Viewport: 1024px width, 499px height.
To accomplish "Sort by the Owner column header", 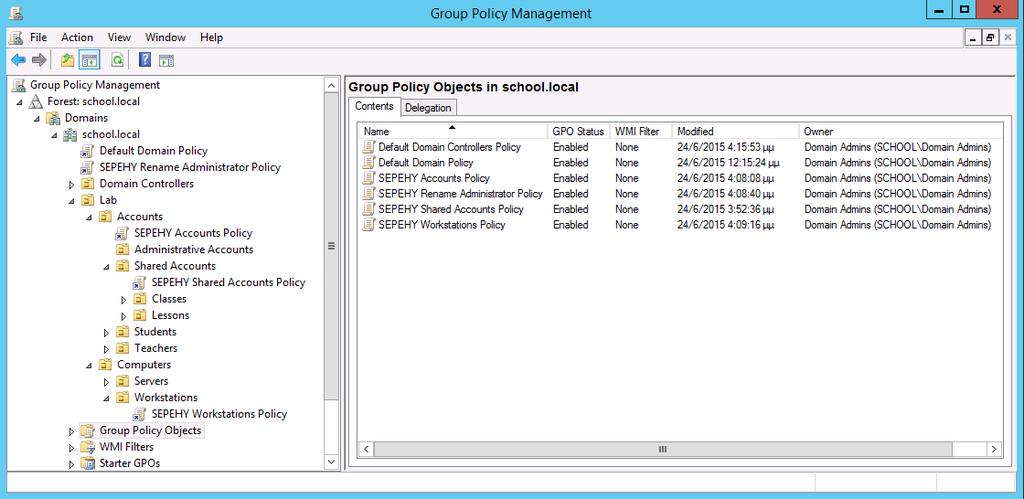I will pyautogui.click(x=900, y=131).
